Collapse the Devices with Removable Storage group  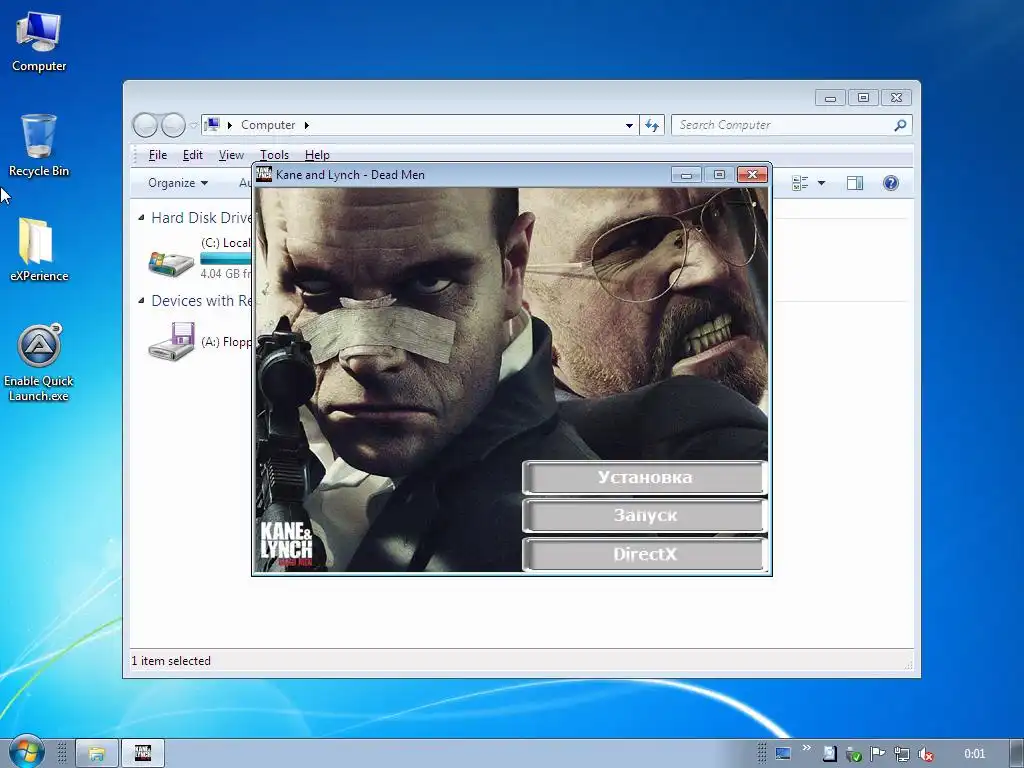(141, 300)
